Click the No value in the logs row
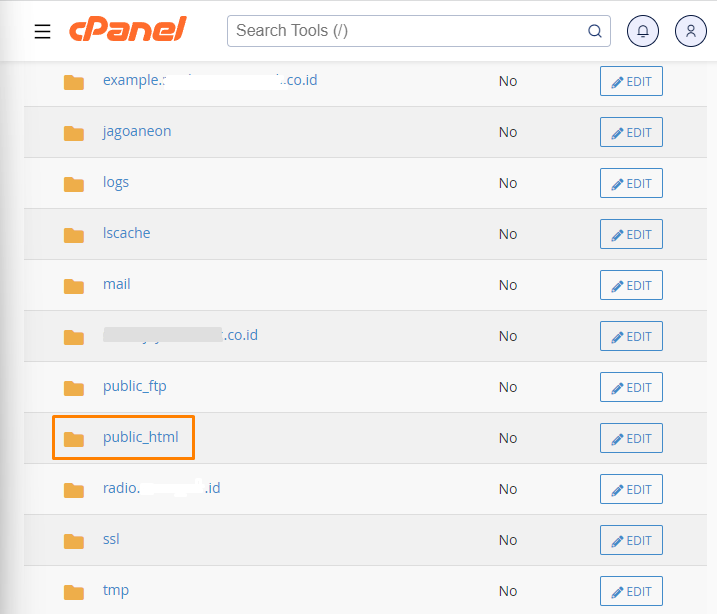 (x=508, y=183)
